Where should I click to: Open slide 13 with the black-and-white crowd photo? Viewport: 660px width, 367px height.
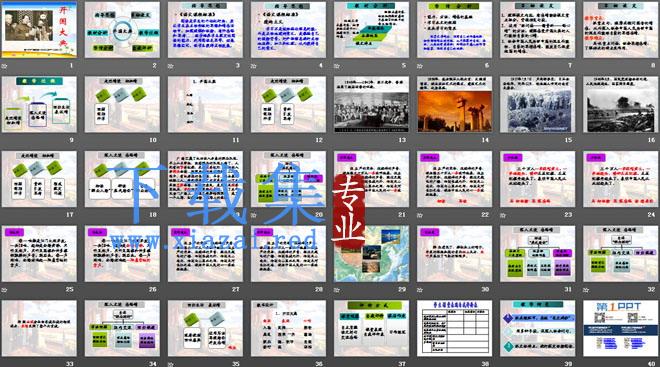click(371, 104)
